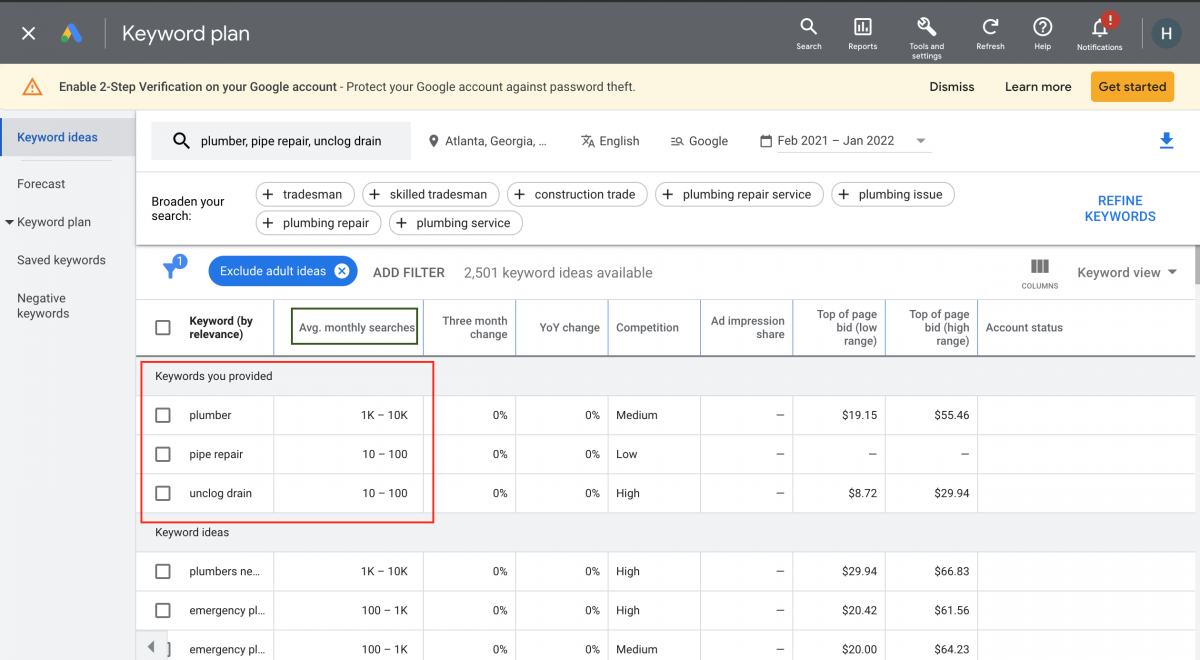Click the unclog drain keyword text
1200x660 pixels.
tap(220, 493)
